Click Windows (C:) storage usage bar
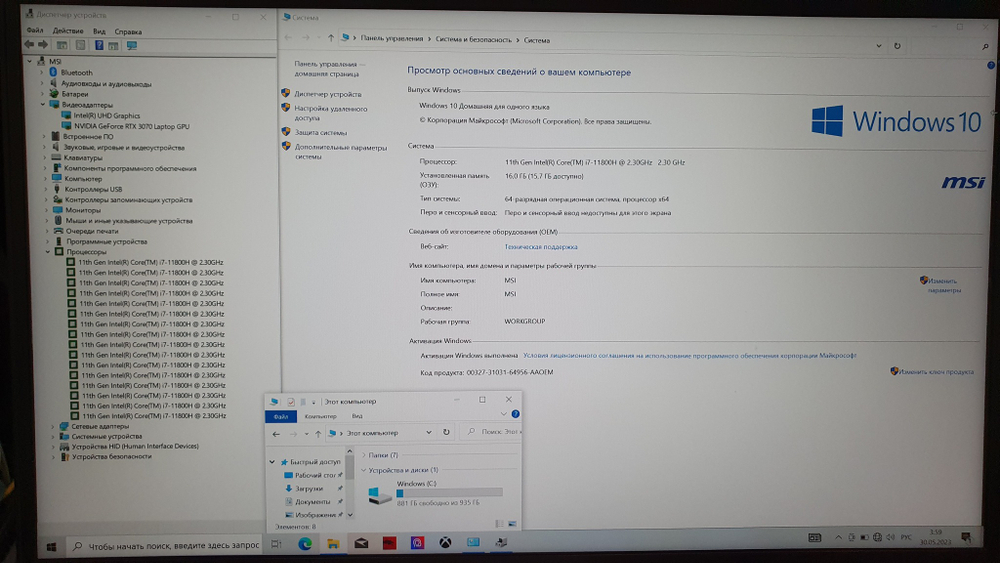 450,492
